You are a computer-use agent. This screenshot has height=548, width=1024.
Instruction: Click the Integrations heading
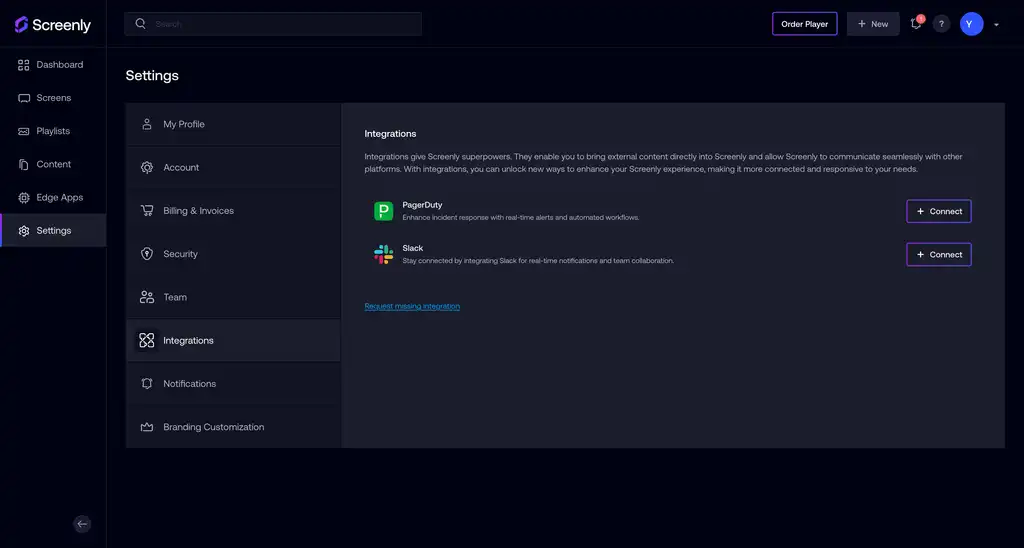click(x=390, y=134)
